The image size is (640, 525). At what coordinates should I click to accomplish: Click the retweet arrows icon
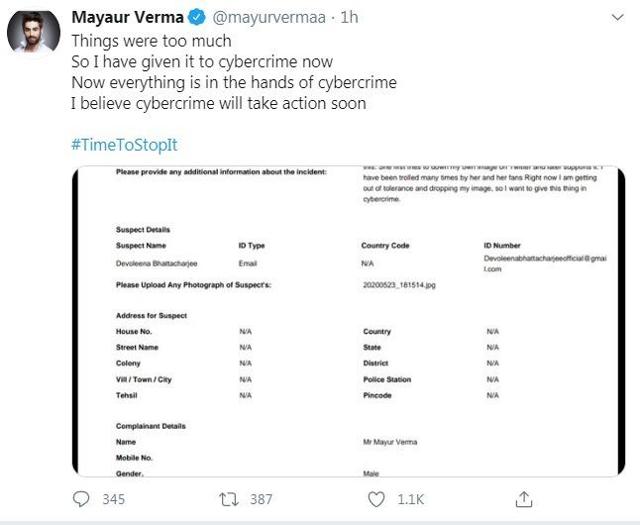click(x=229, y=499)
